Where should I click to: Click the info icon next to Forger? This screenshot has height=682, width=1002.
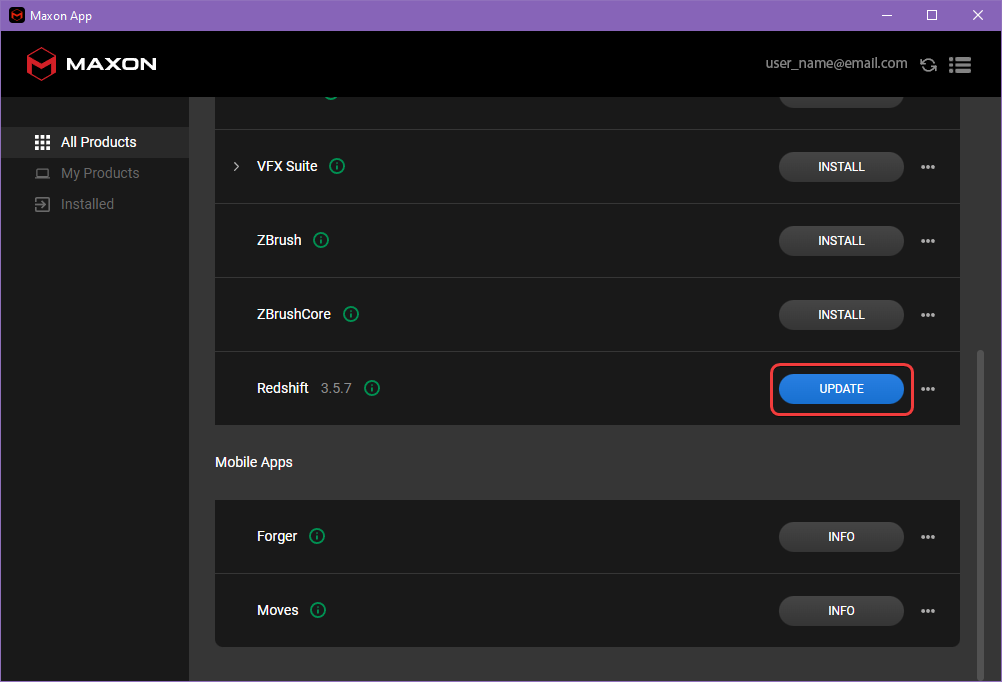coord(317,536)
